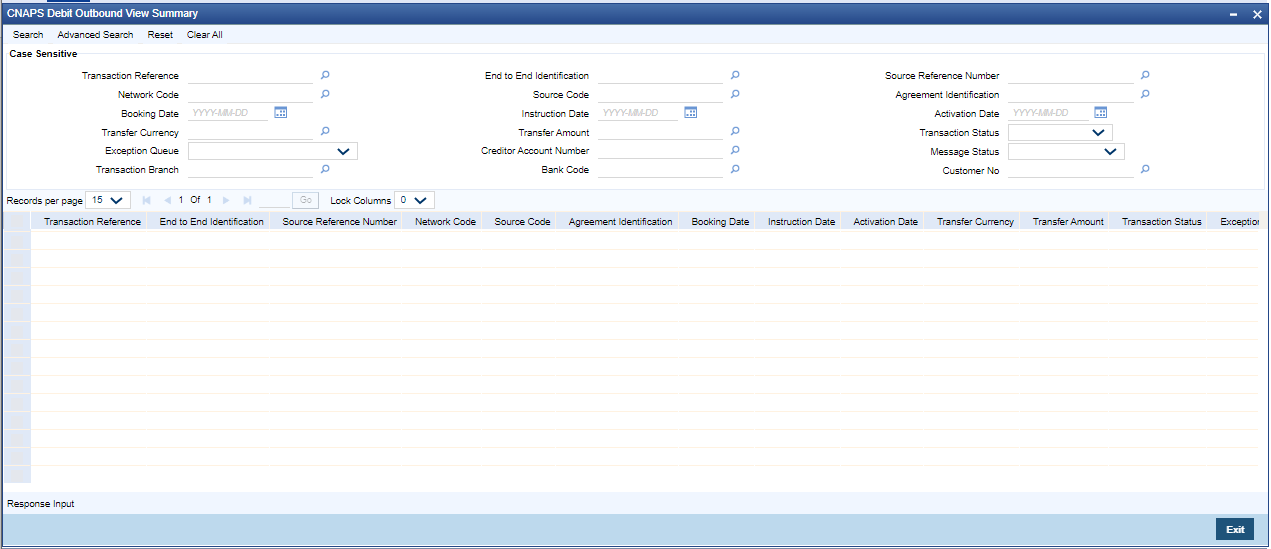This screenshot has height=549, width=1271.
Task: Click the Source Code input field
Action: coord(660,94)
